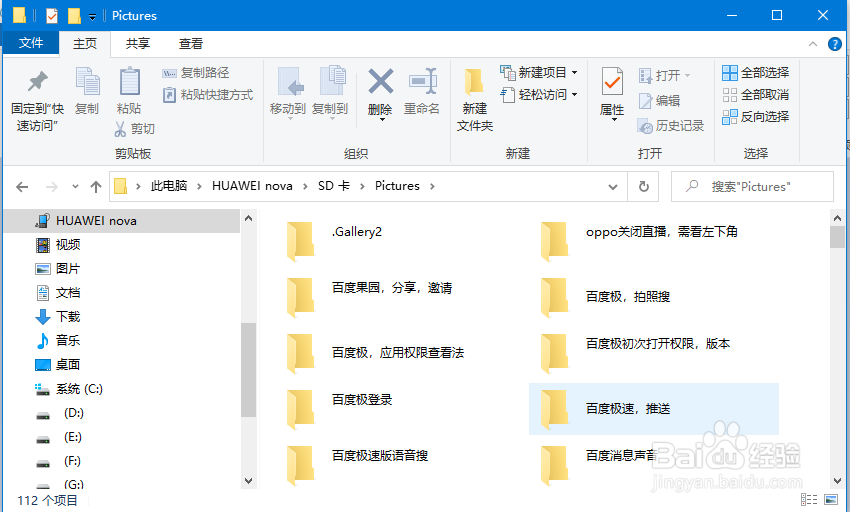Click the Back navigation arrow
The height and width of the screenshot is (512, 850).
coord(22,187)
